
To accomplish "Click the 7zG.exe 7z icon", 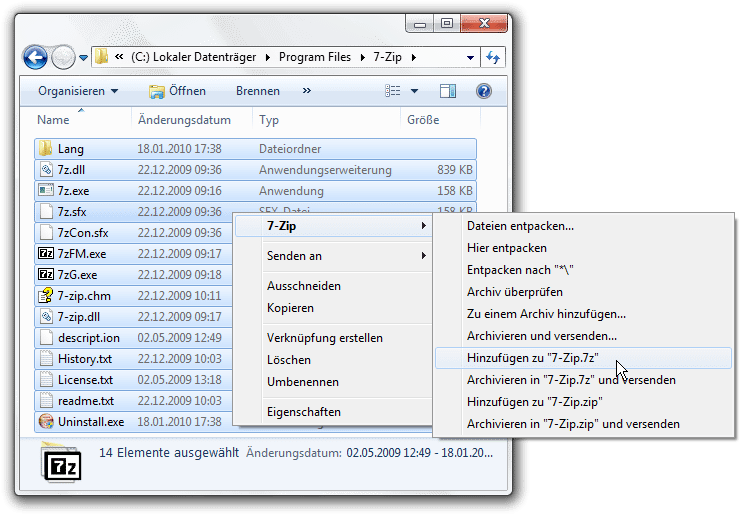I will [x=46, y=274].
